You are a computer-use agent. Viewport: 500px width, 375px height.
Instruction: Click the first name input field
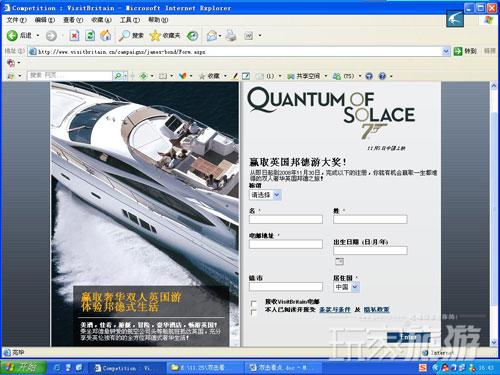286,219
